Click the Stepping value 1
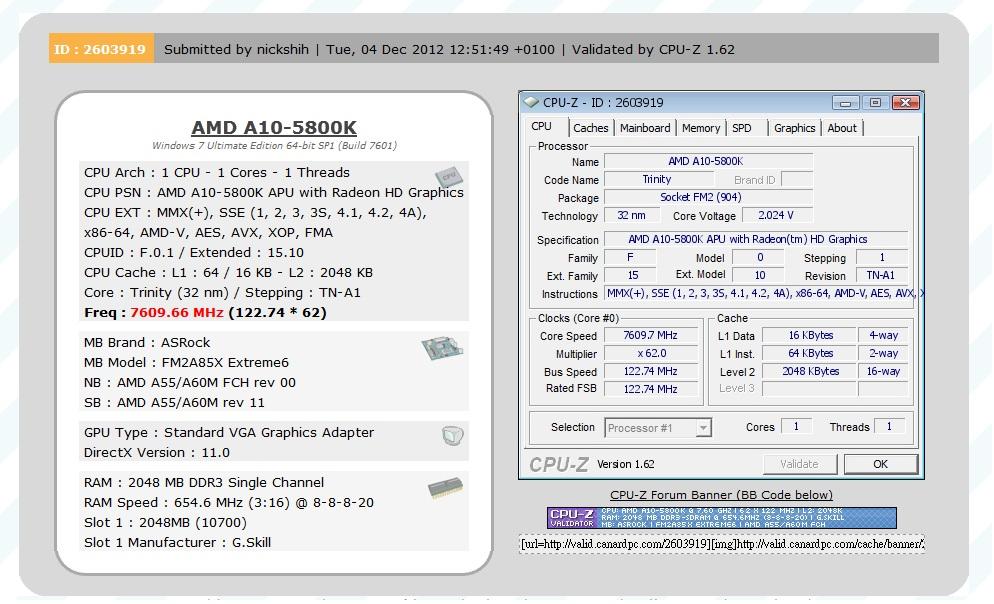Image resolution: width=994 pixels, height=604 pixels. coord(881,257)
